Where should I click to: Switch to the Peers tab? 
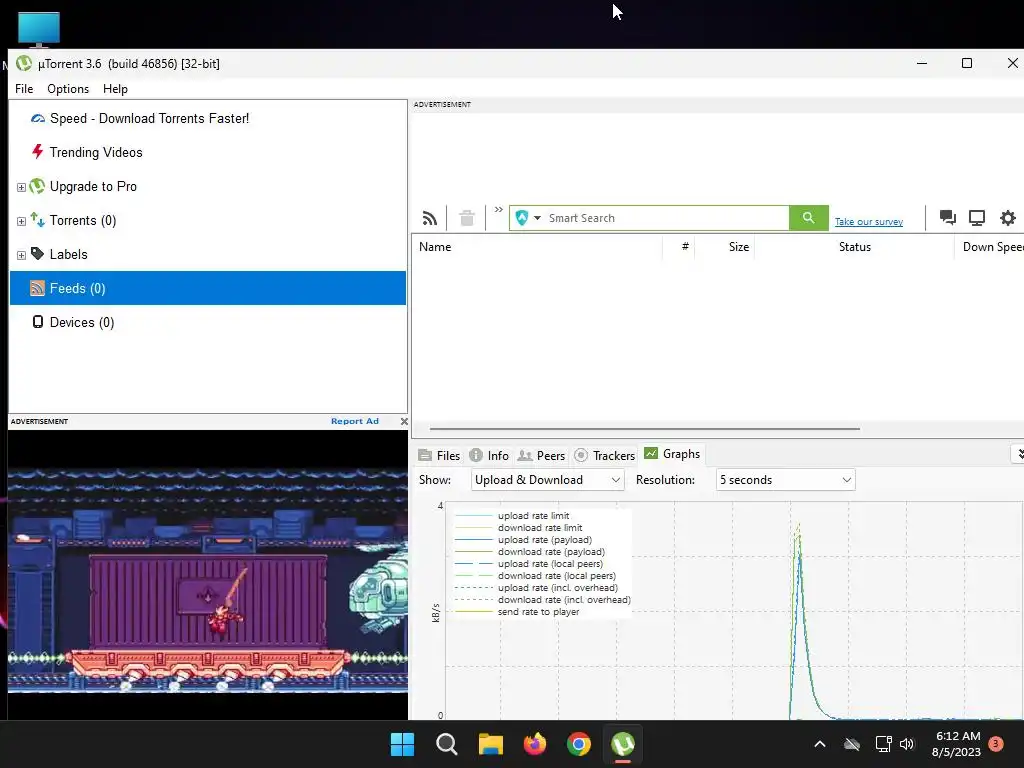[541, 455]
